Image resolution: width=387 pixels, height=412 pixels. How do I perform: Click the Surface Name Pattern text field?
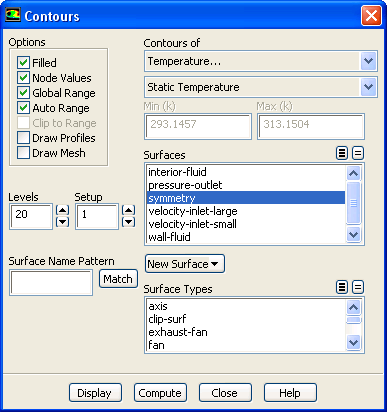pyautogui.click(x=51, y=283)
